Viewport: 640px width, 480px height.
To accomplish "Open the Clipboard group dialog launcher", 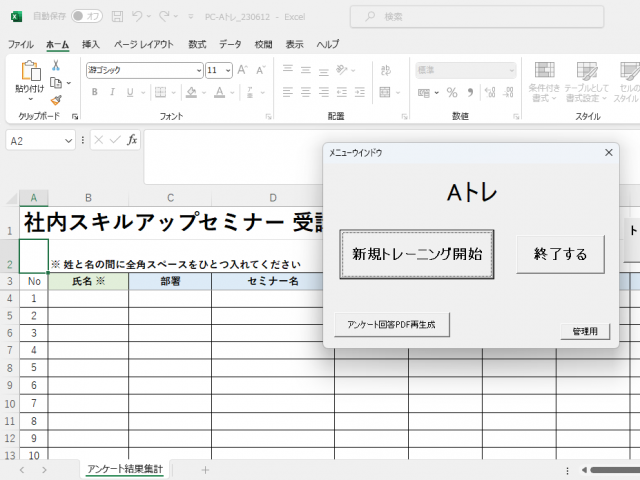I will click(75, 117).
